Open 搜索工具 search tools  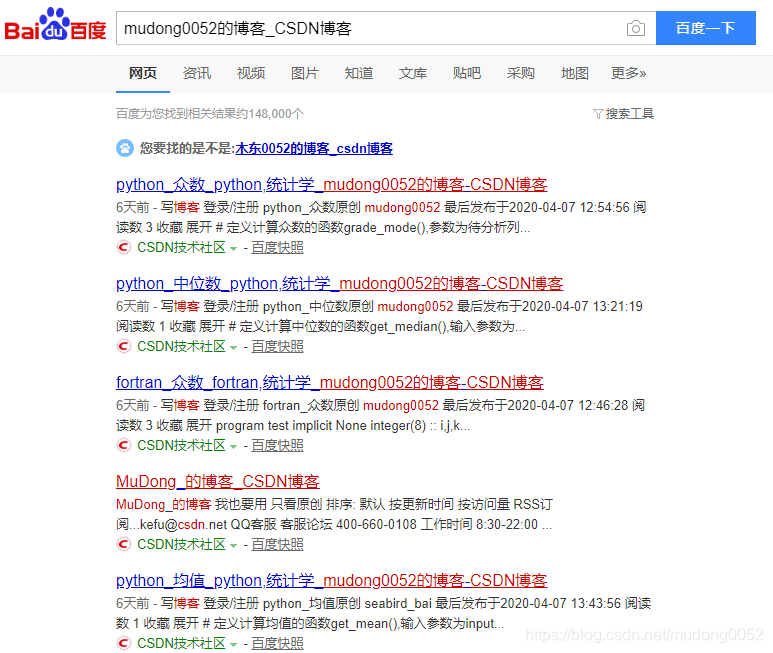tap(630, 114)
